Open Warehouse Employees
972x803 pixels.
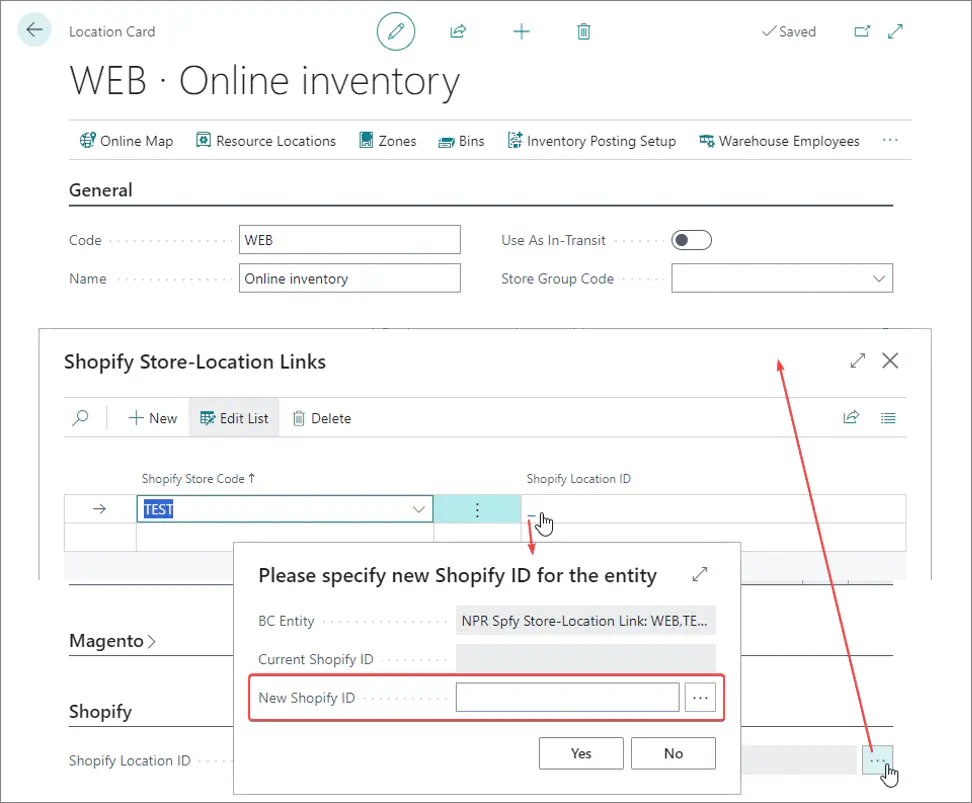point(779,141)
